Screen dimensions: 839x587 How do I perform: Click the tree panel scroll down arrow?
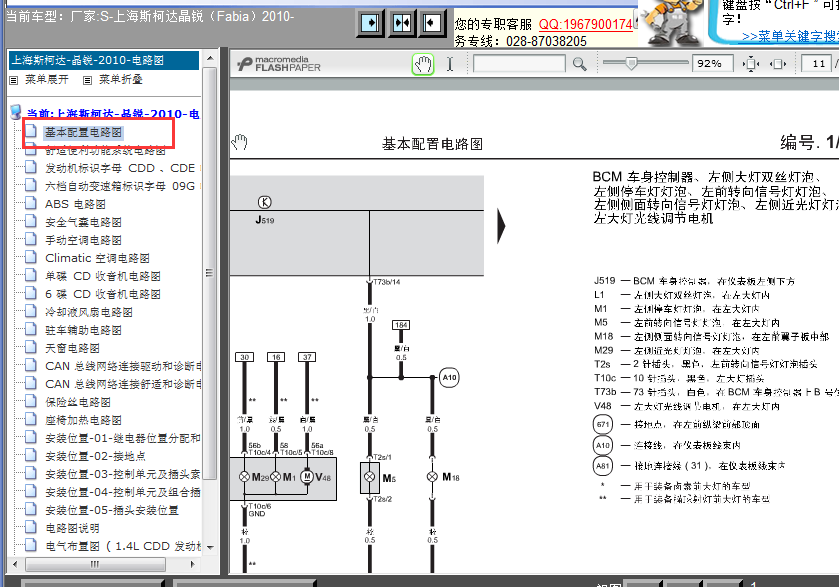pyautogui.click(x=210, y=547)
